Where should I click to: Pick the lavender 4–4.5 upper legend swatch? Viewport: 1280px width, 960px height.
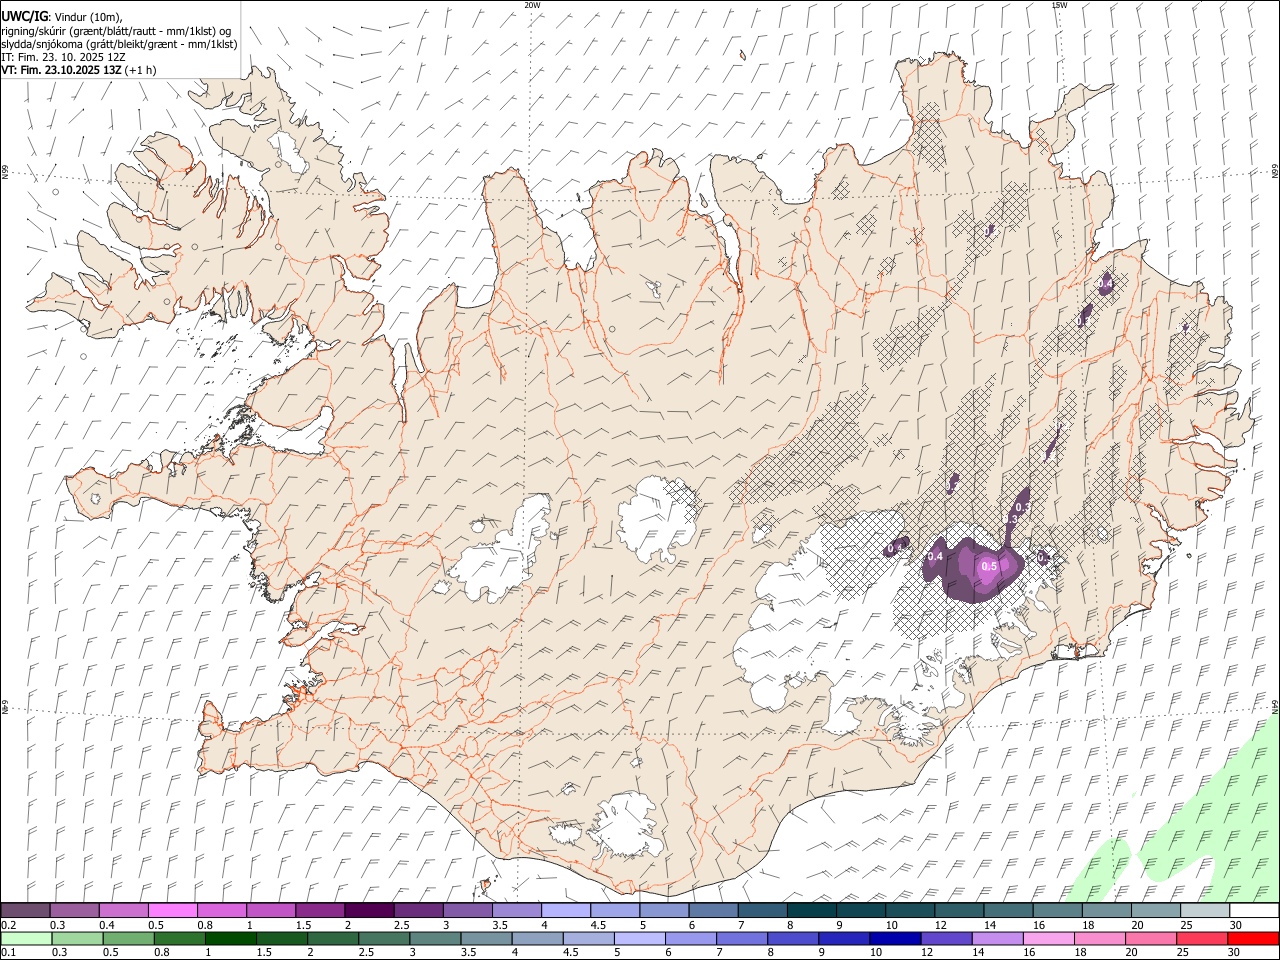coord(565,911)
